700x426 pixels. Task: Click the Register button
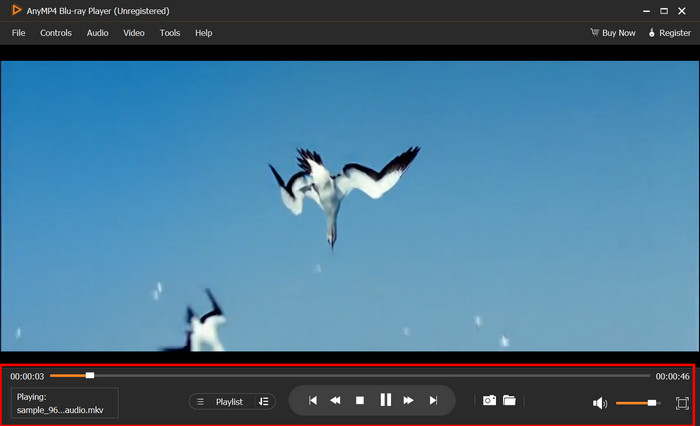(669, 33)
